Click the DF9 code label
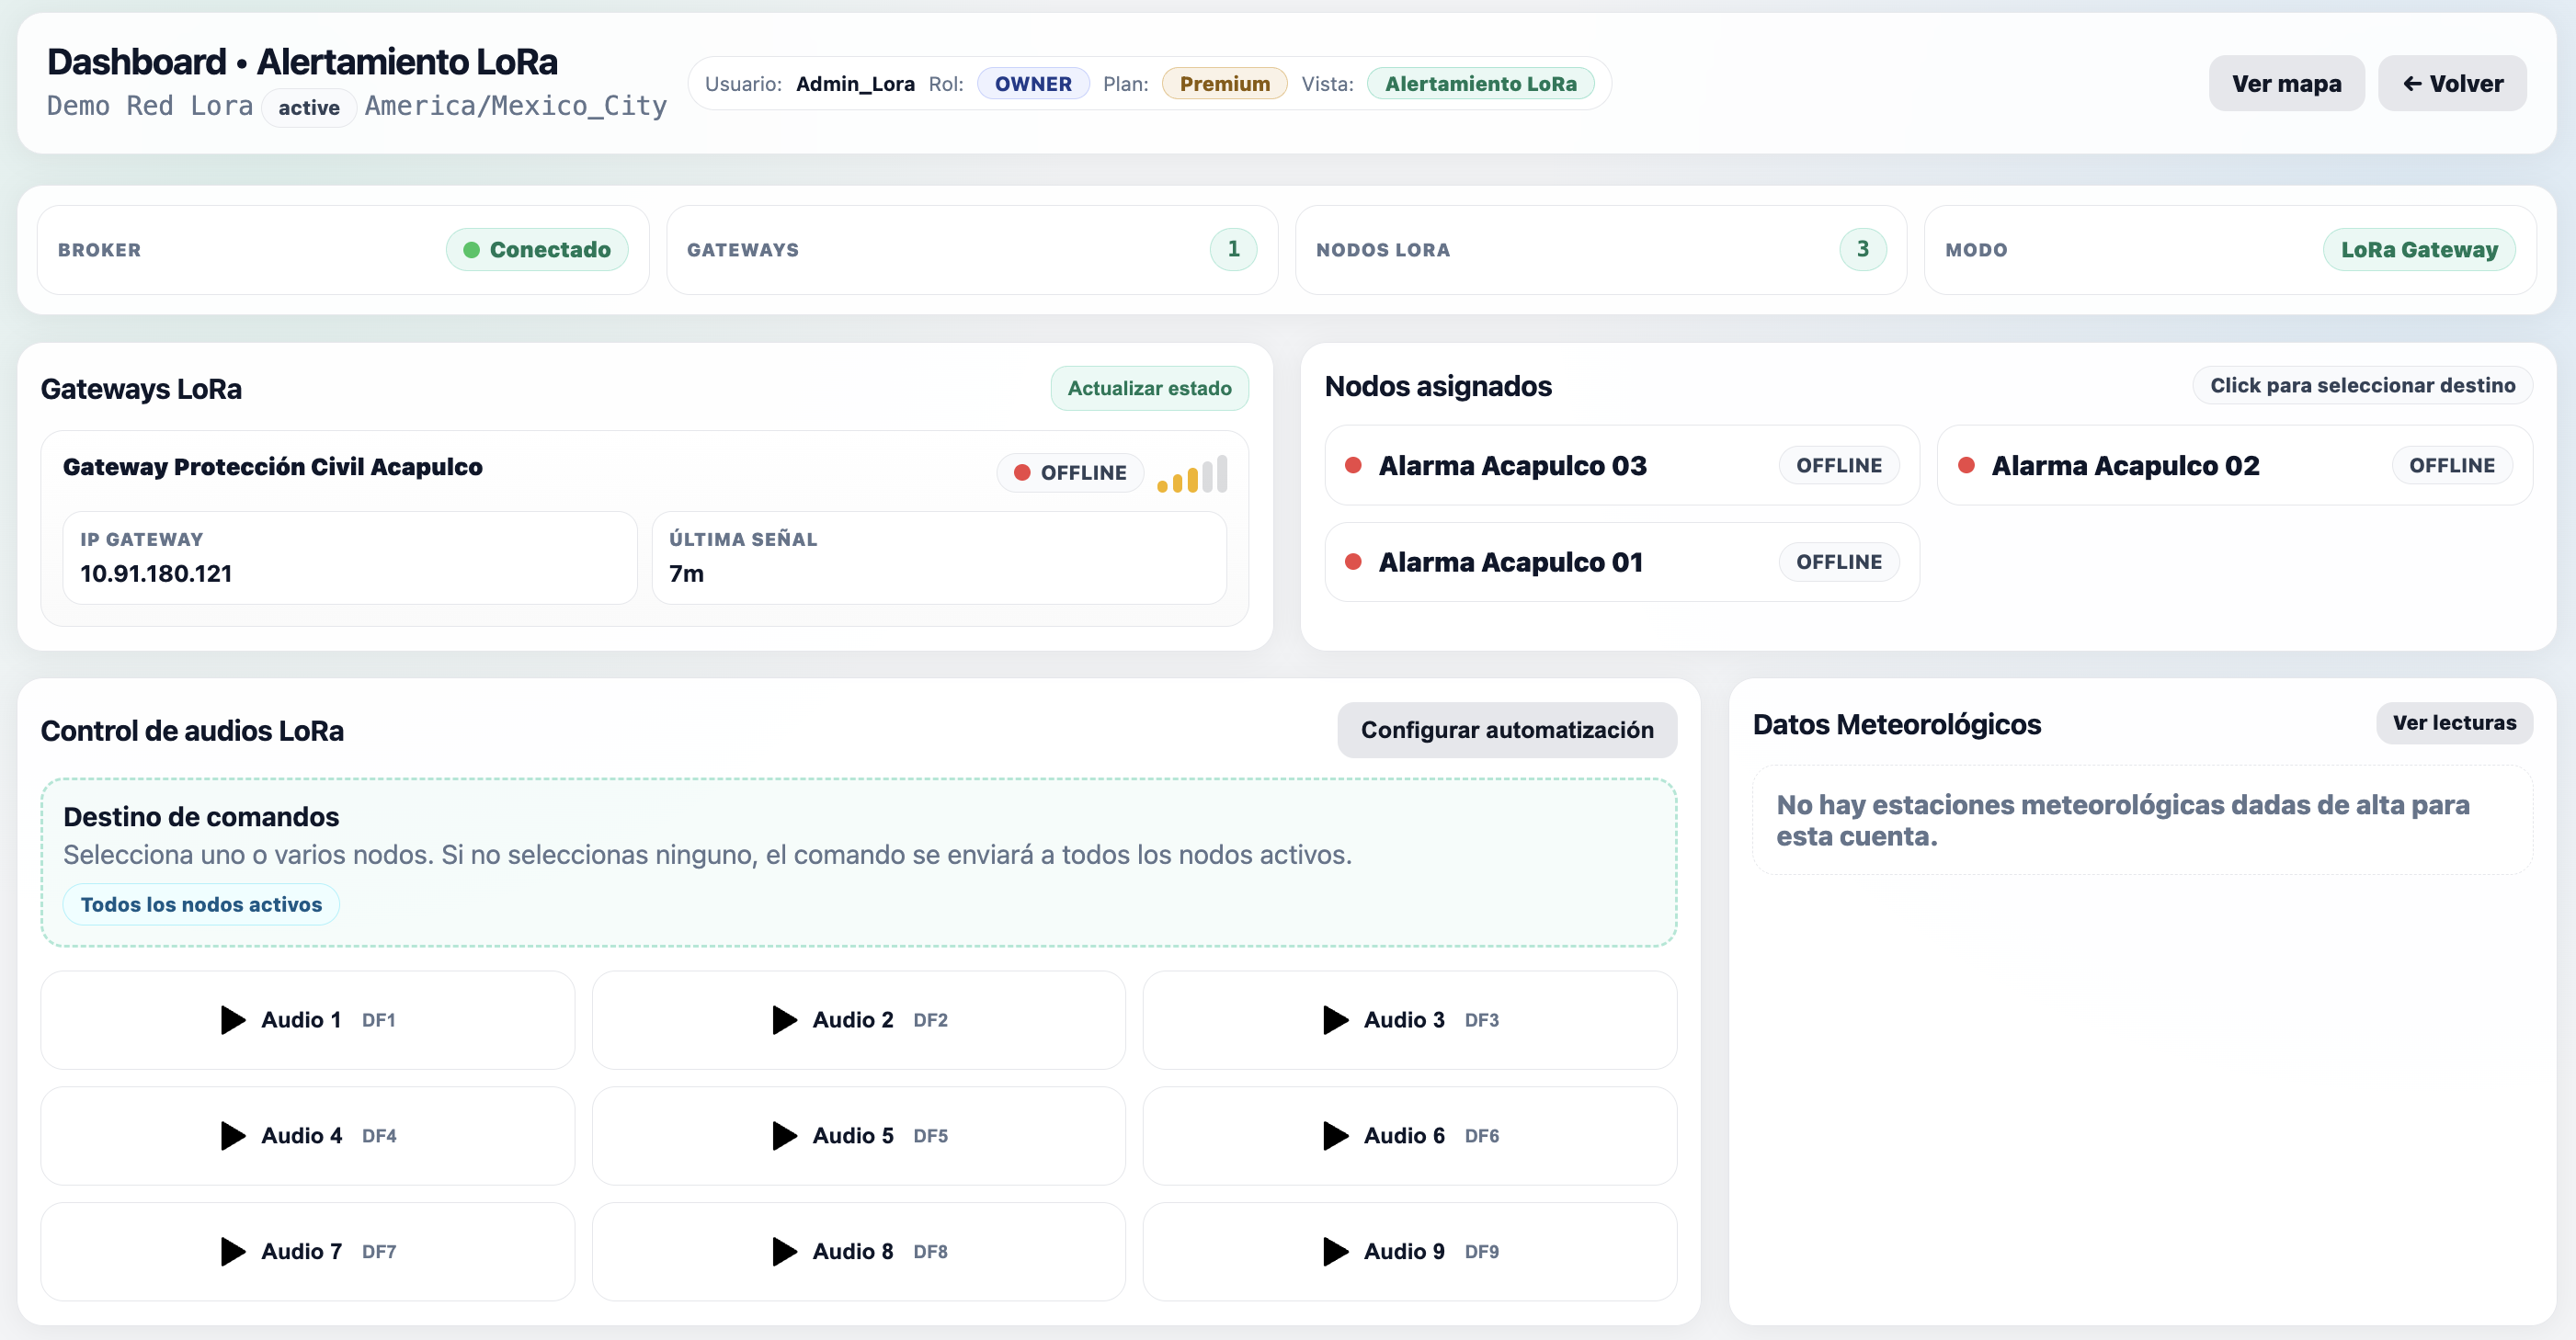 (x=1481, y=1252)
